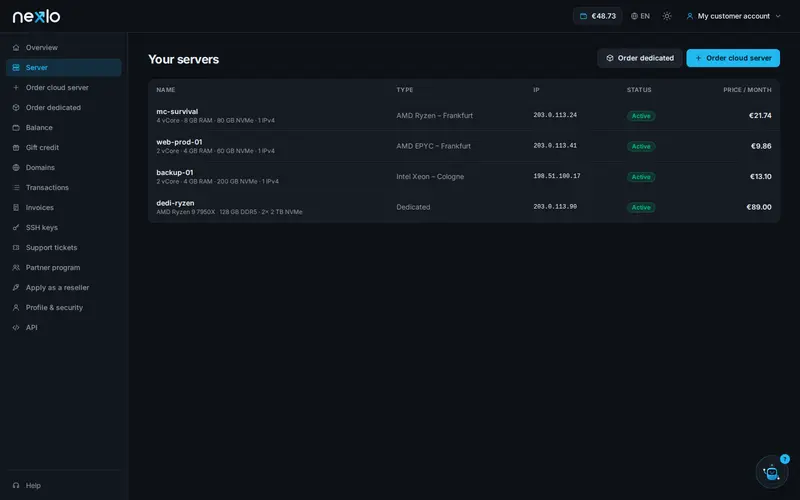The image size is (800, 500).
Task: Open Profile & security settings
Action: click(64, 308)
